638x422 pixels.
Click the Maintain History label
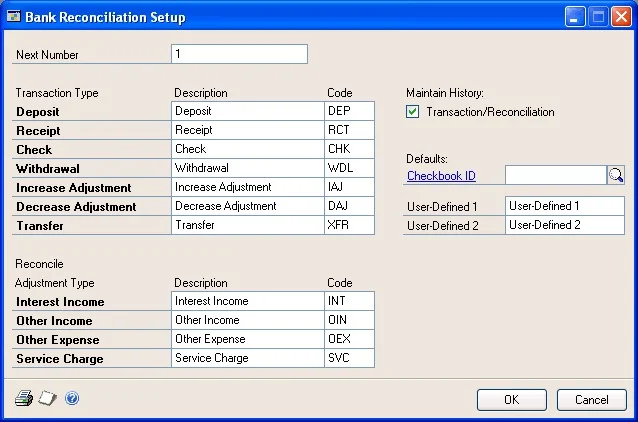[445, 93]
